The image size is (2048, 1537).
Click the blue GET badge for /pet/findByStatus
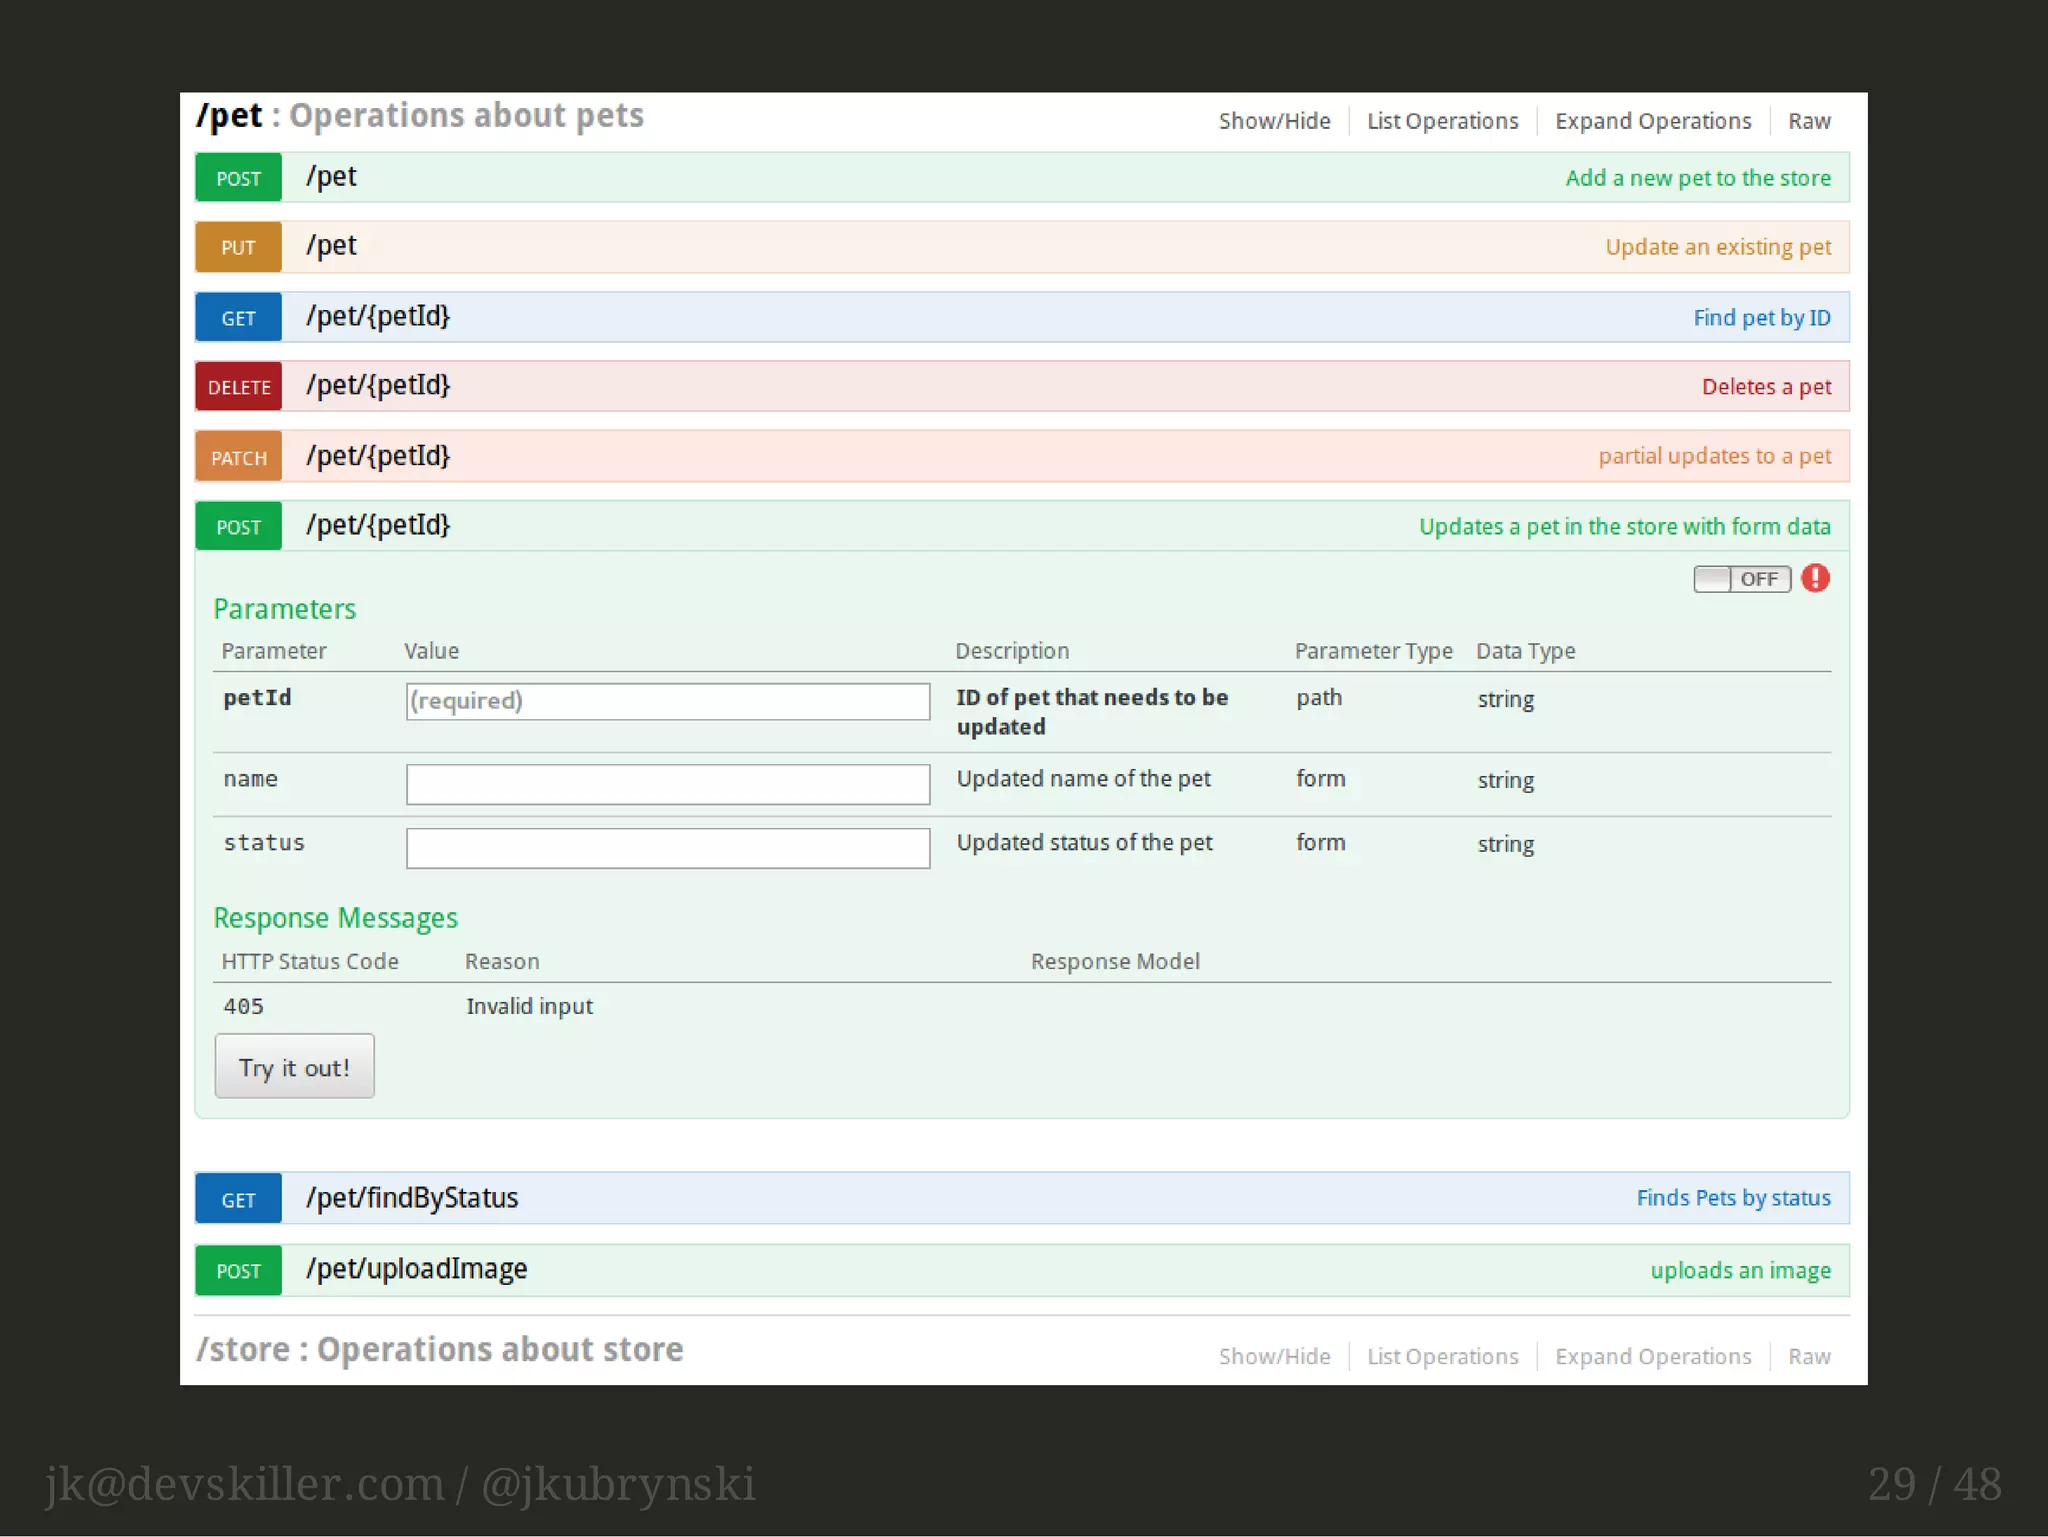[238, 1199]
